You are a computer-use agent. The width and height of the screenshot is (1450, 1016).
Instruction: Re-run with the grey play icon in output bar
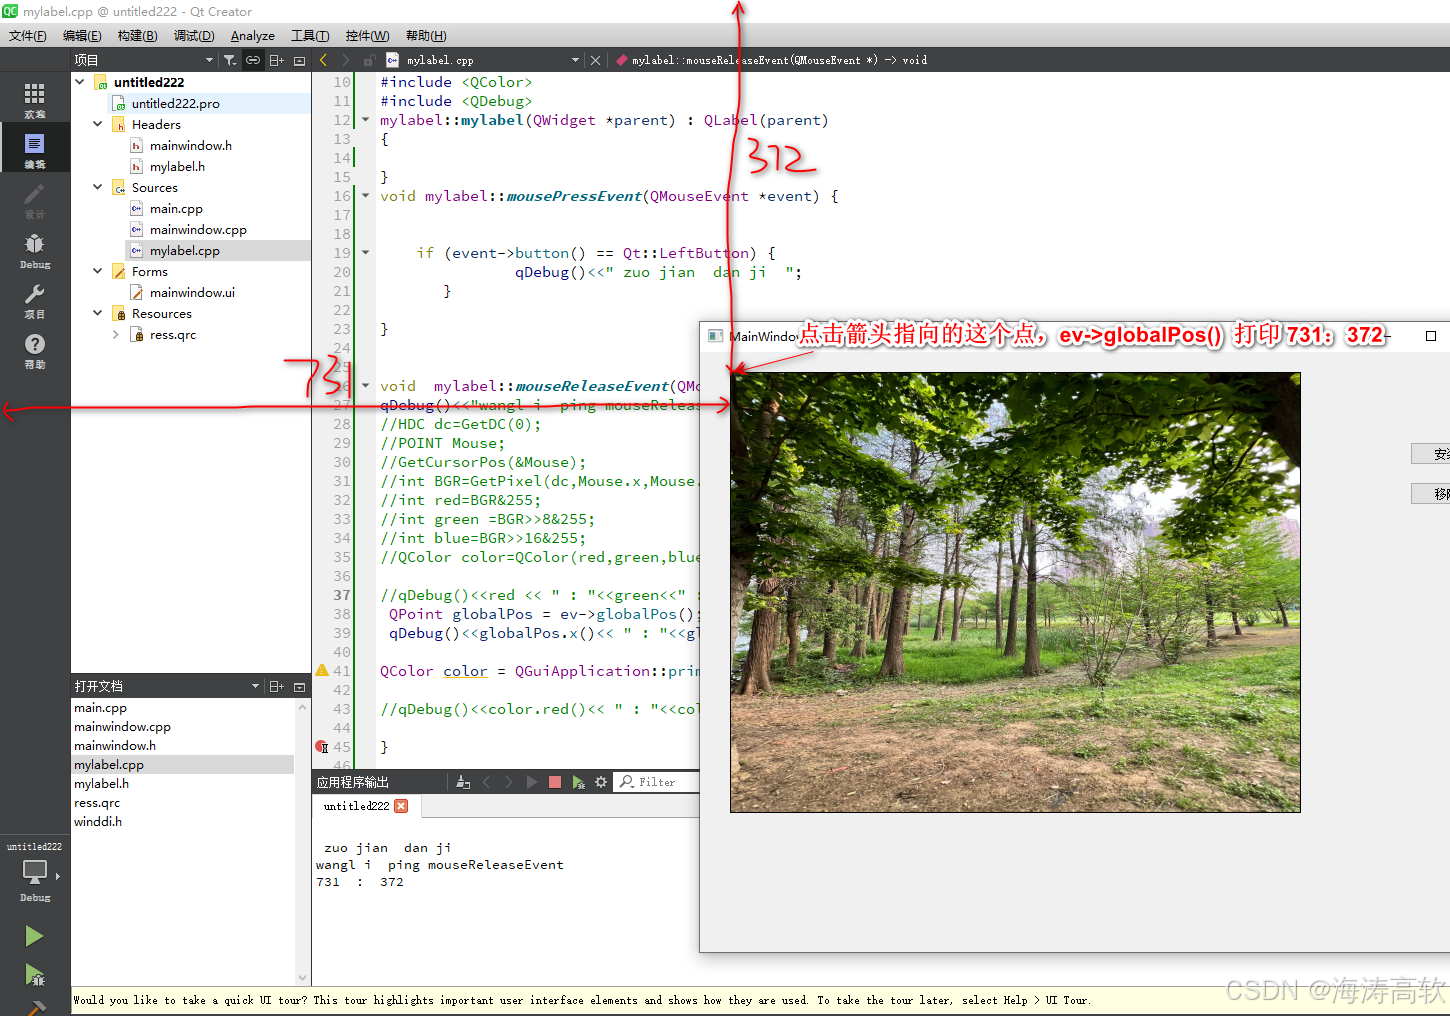coord(532,782)
